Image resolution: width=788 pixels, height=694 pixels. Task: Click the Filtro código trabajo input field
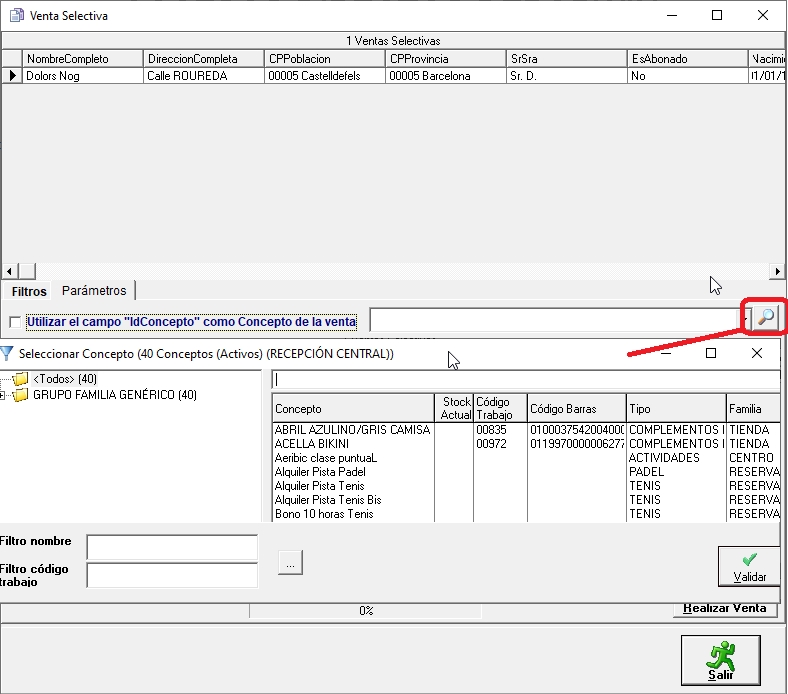tap(172, 575)
